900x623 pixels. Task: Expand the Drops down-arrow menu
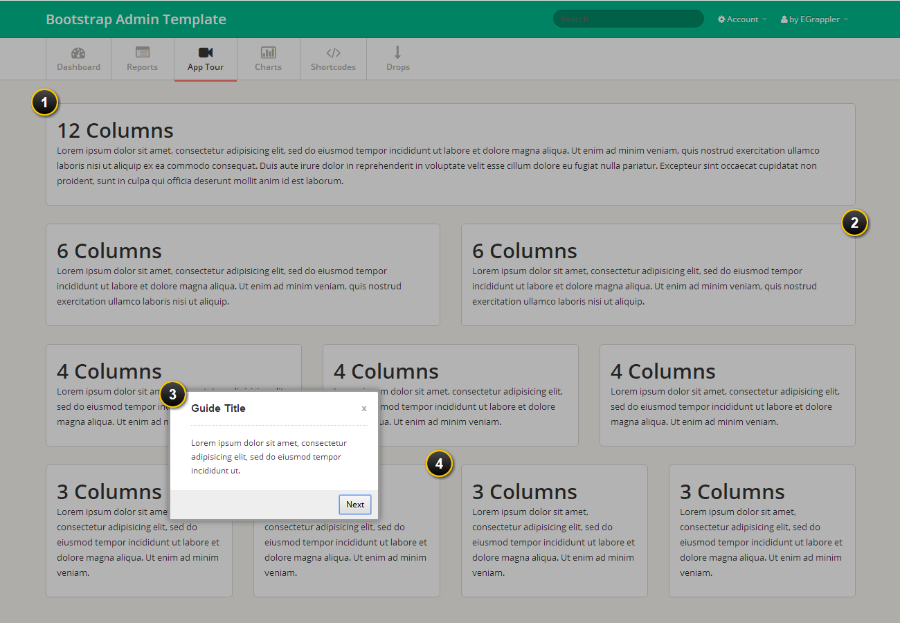click(x=398, y=59)
